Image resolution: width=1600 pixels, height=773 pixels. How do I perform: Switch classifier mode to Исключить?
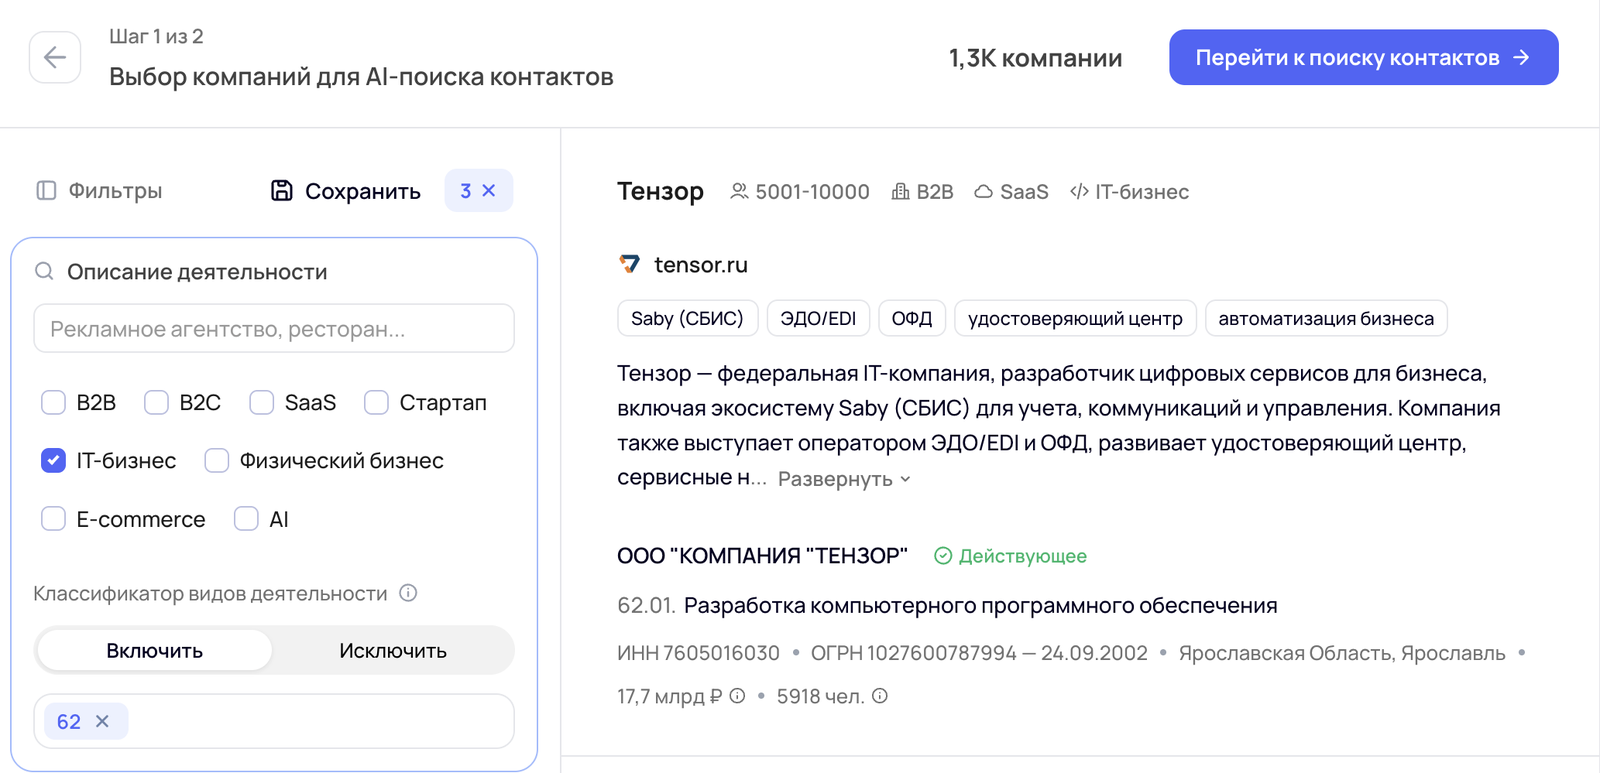(393, 650)
